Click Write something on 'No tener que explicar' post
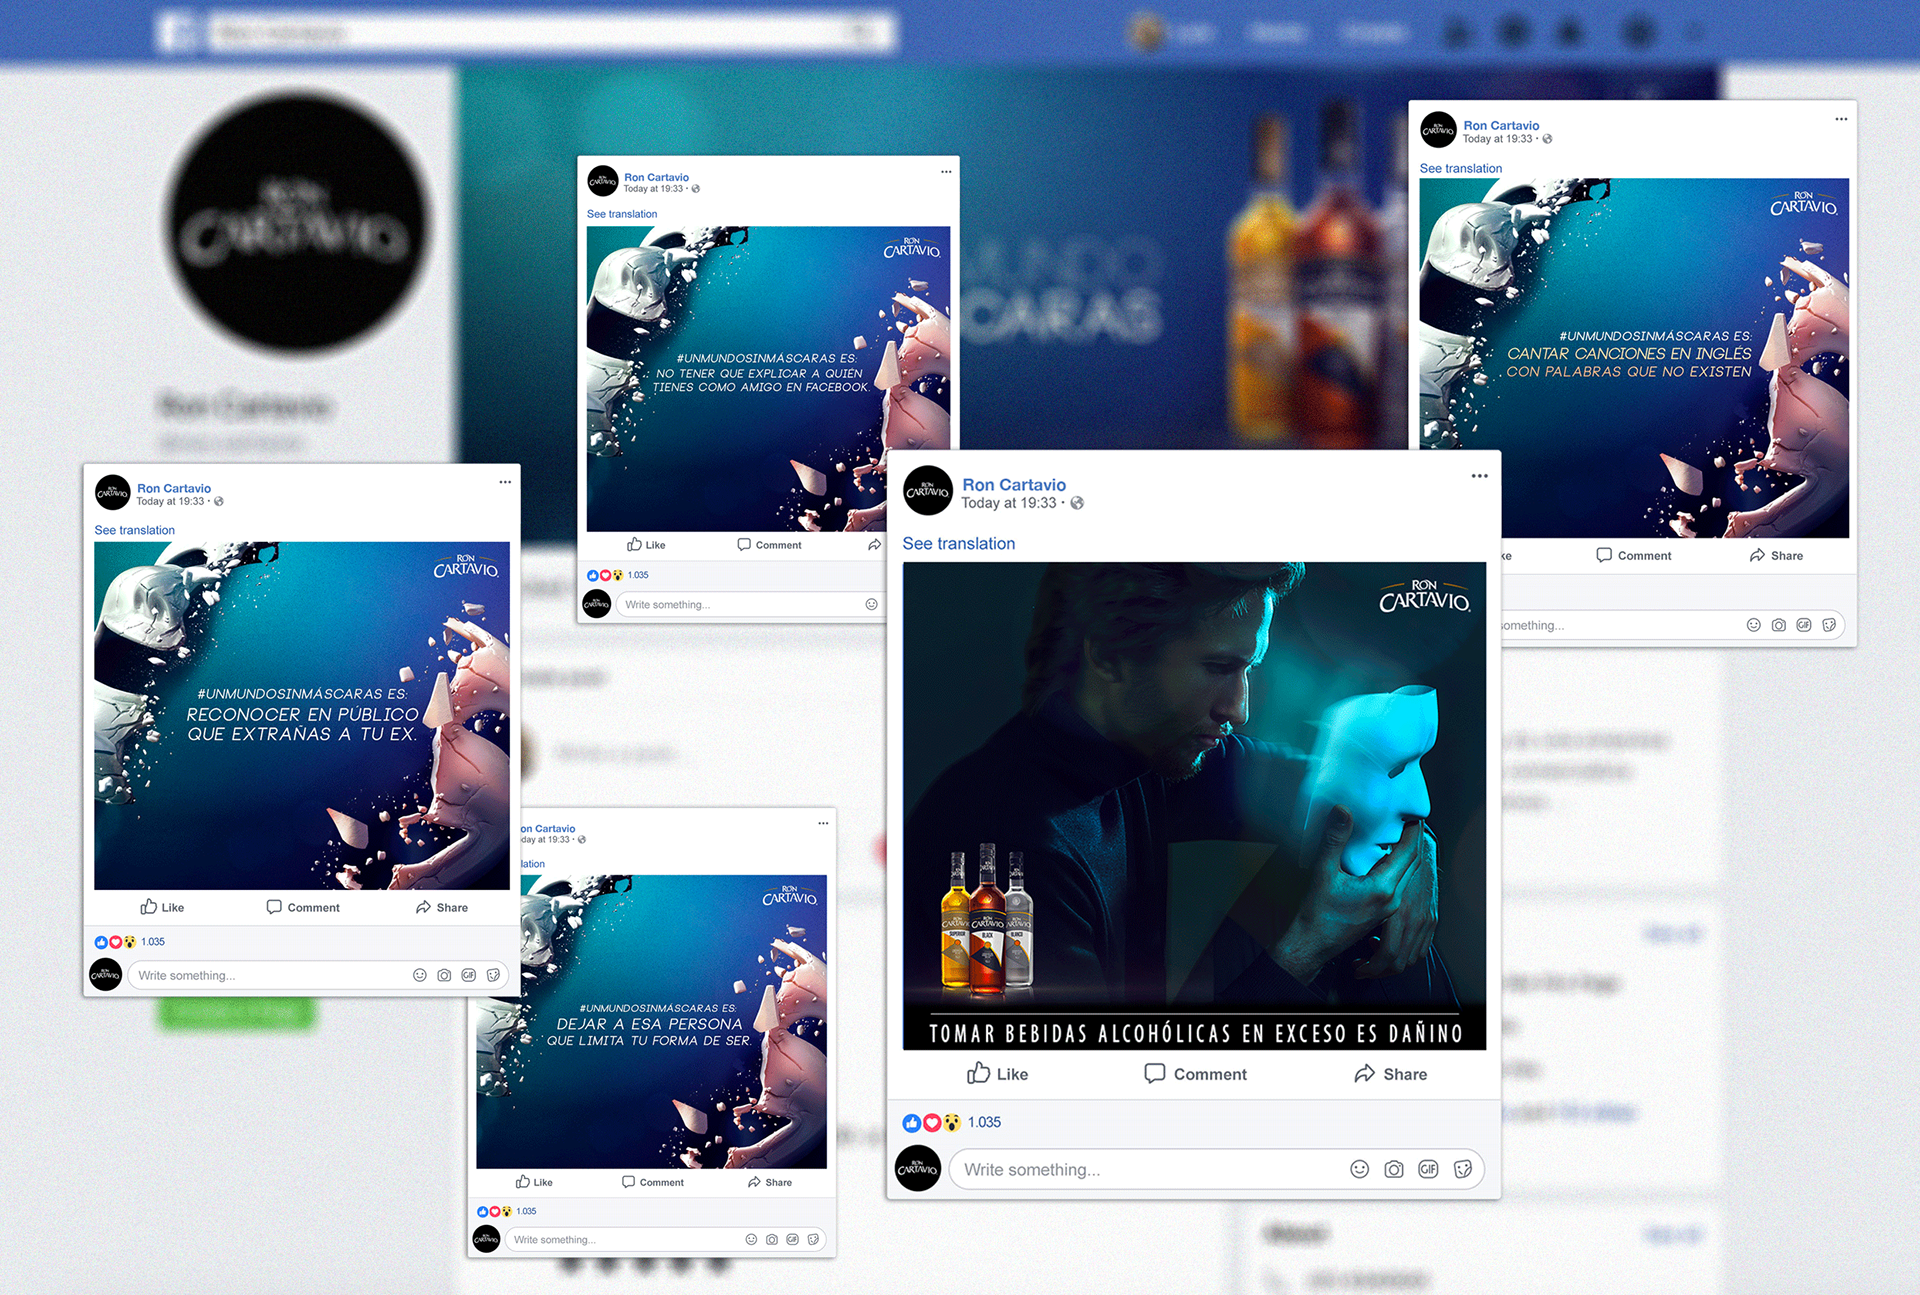Screen dimensions: 1920x1295 [750, 604]
